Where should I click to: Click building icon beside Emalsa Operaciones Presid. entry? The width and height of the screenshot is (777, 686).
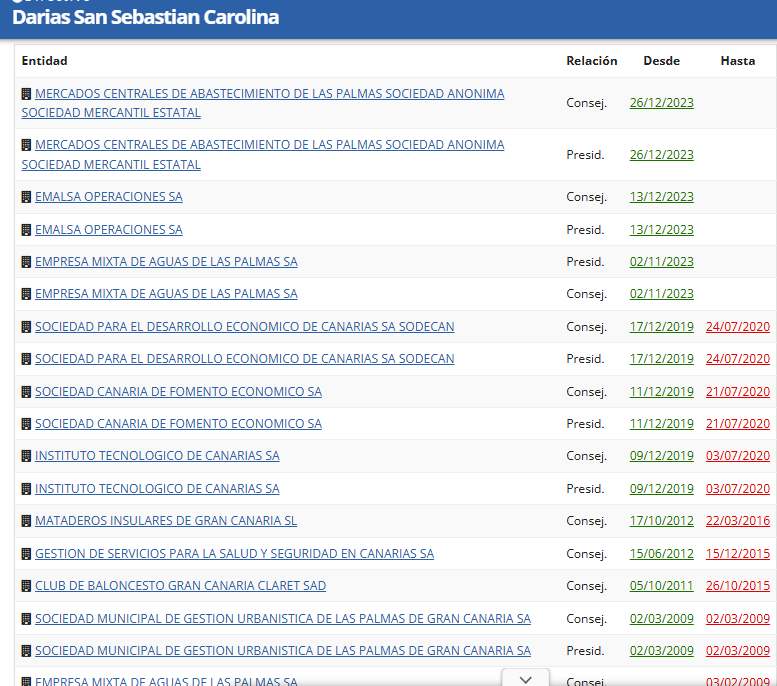[26, 230]
